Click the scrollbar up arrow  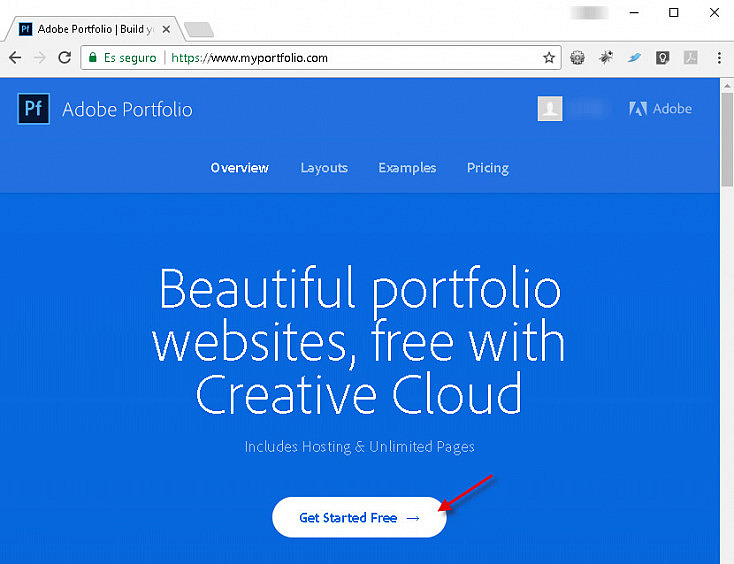[x=727, y=86]
